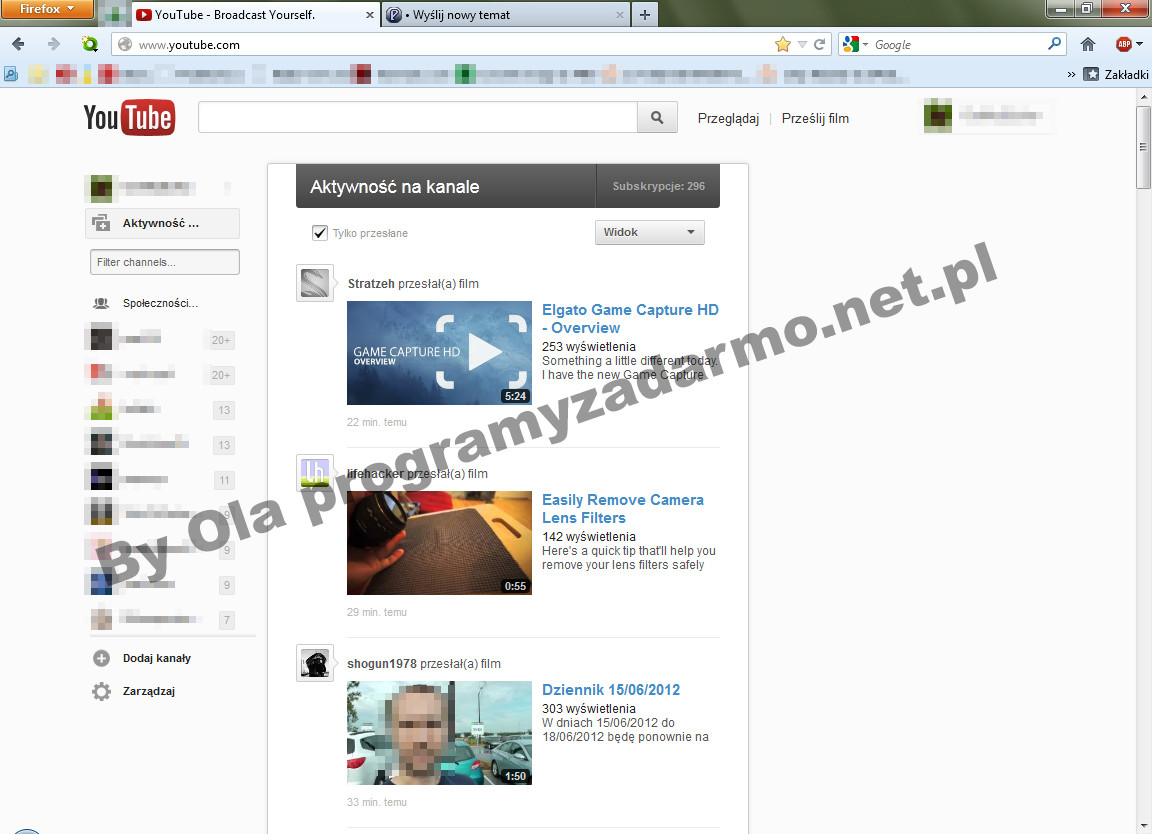
Task: Click lifehacker channel avatar
Action: 315,472
